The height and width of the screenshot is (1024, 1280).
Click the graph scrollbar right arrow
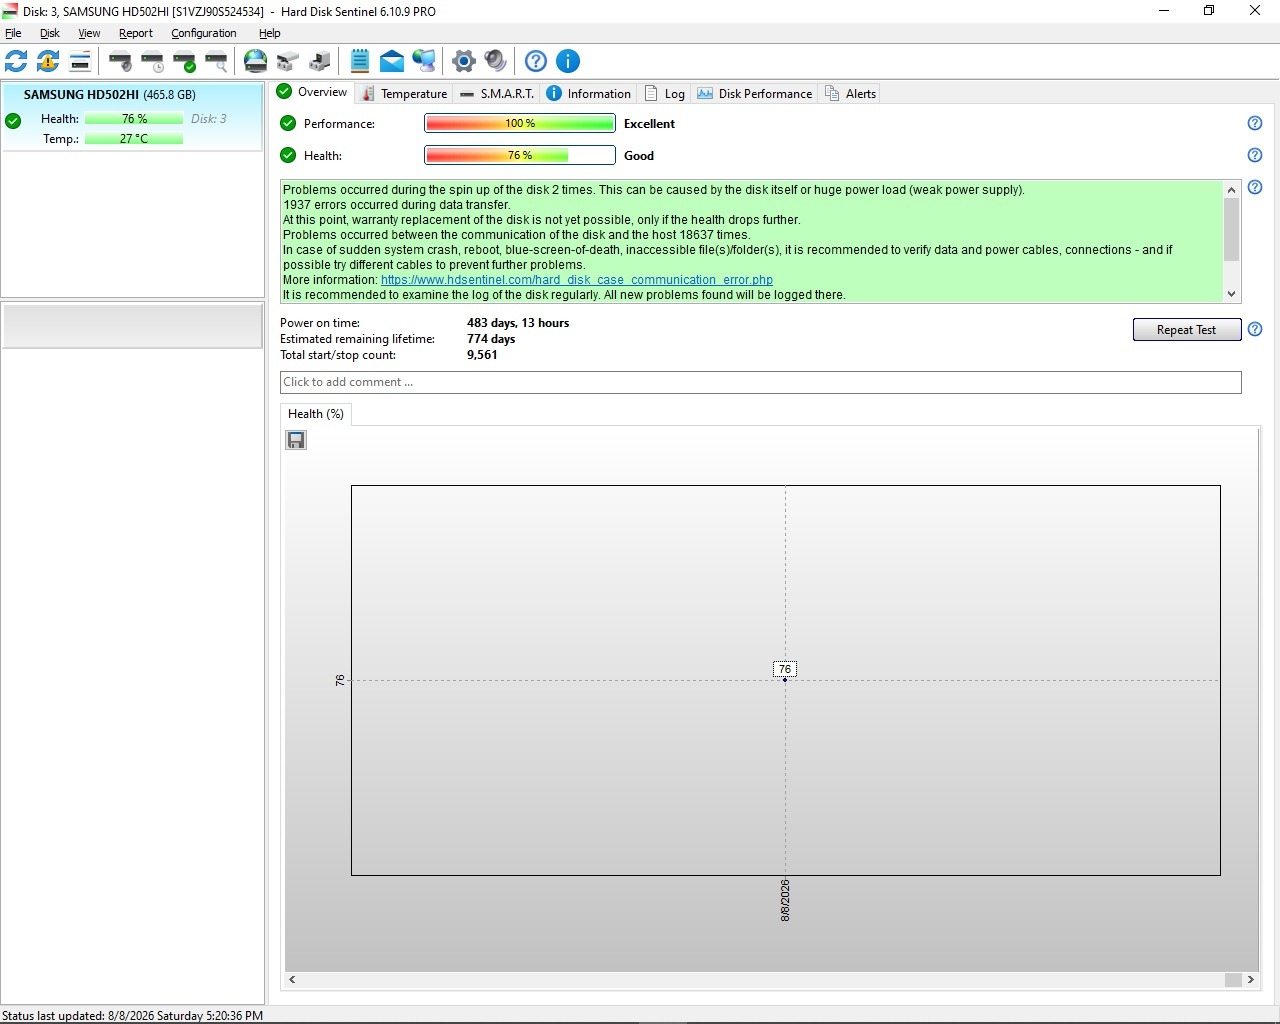(x=1251, y=980)
